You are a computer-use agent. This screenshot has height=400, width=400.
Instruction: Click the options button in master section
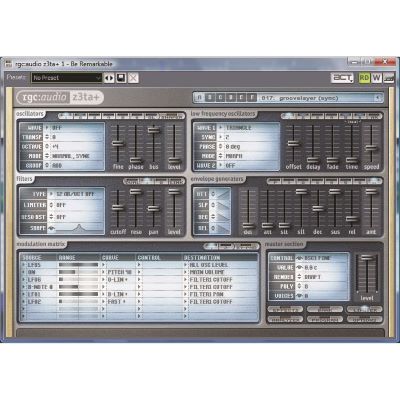pos(364,319)
